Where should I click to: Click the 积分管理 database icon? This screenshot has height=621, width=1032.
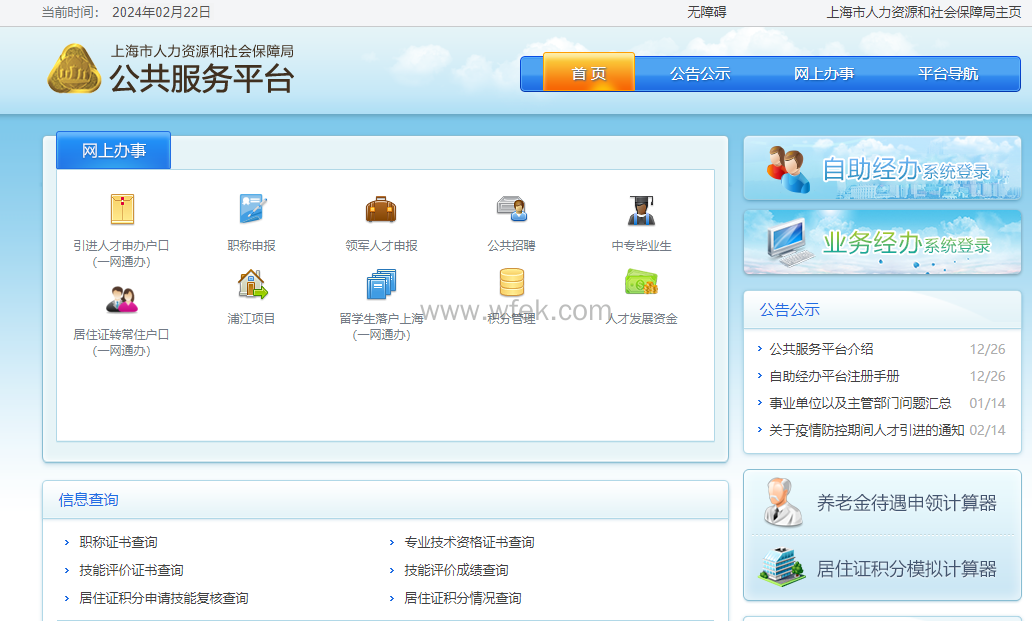coord(511,283)
